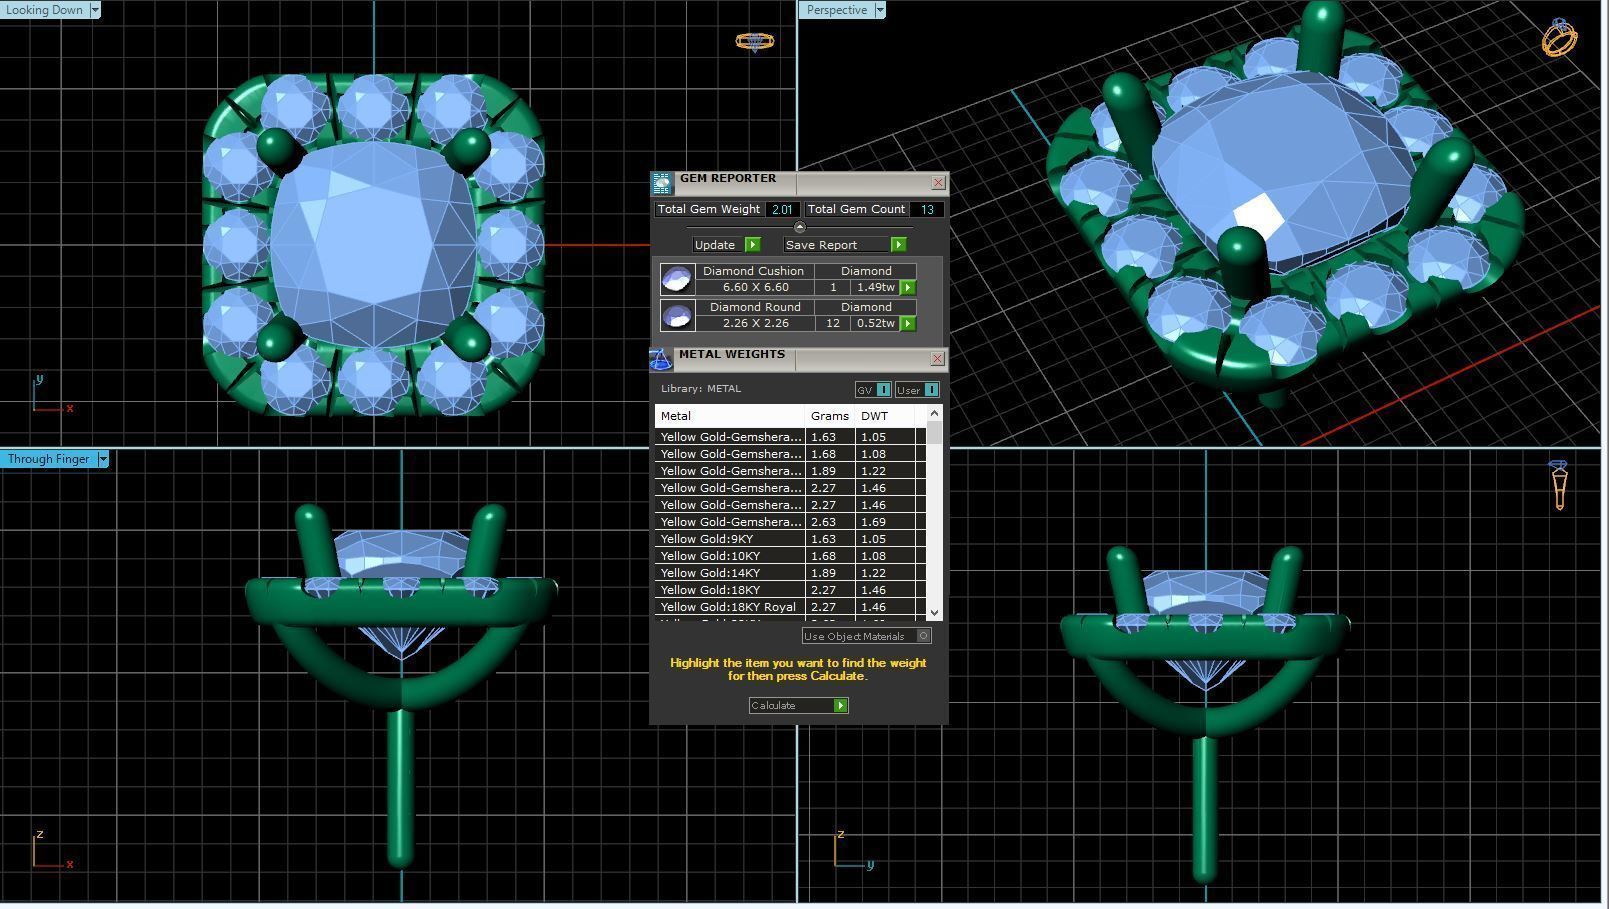Image resolution: width=1609 pixels, height=909 pixels.
Task: Click the metal list scroll up arrow
Action: coord(934,413)
